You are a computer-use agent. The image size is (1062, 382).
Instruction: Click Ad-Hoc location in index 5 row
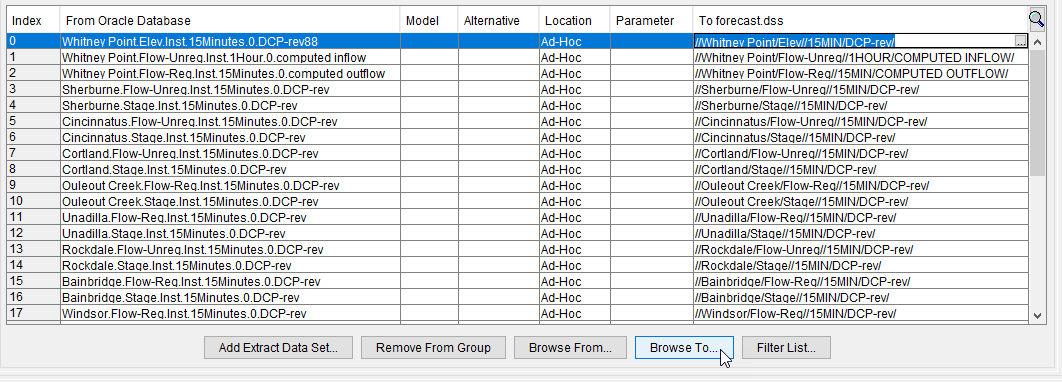(x=574, y=122)
